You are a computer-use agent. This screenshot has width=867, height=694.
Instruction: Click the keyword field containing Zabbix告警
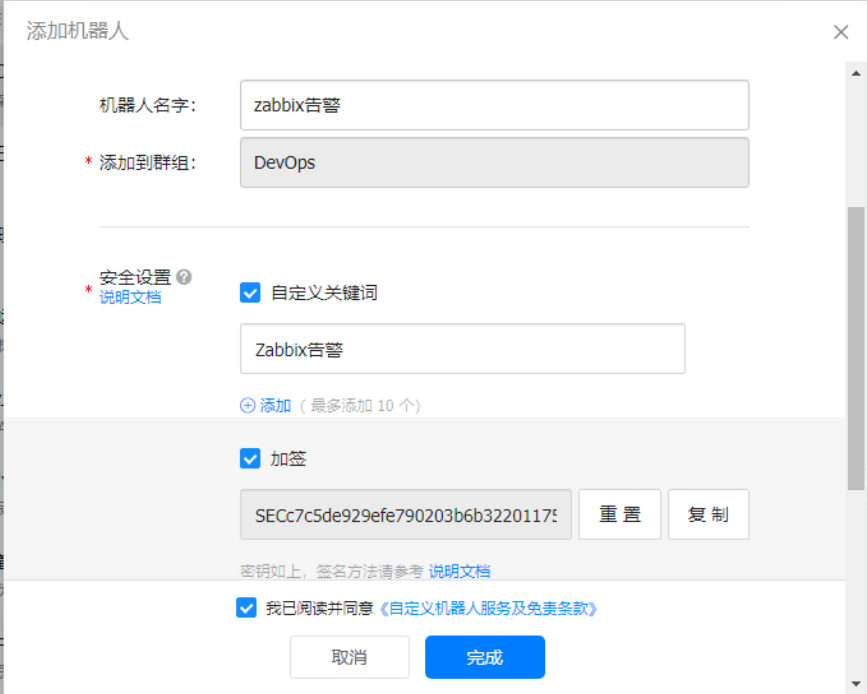(462, 349)
